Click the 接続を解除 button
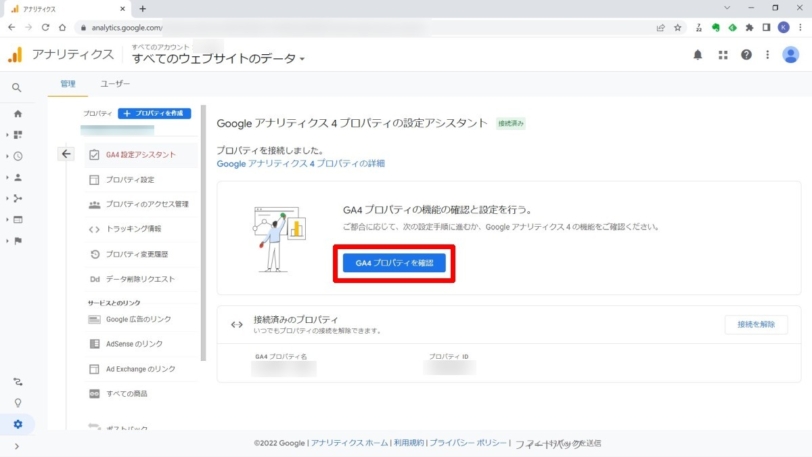Image resolution: width=812 pixels, height=457 pixels. (756, 324)
